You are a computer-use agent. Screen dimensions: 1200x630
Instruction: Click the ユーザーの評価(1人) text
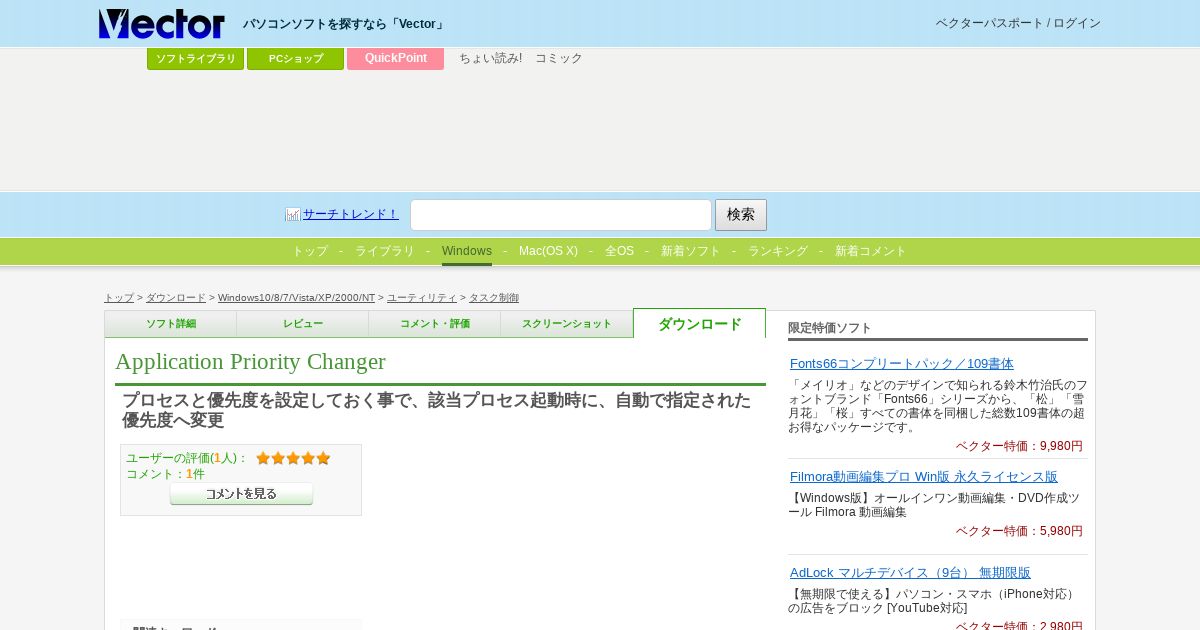(x=186, y=458)
